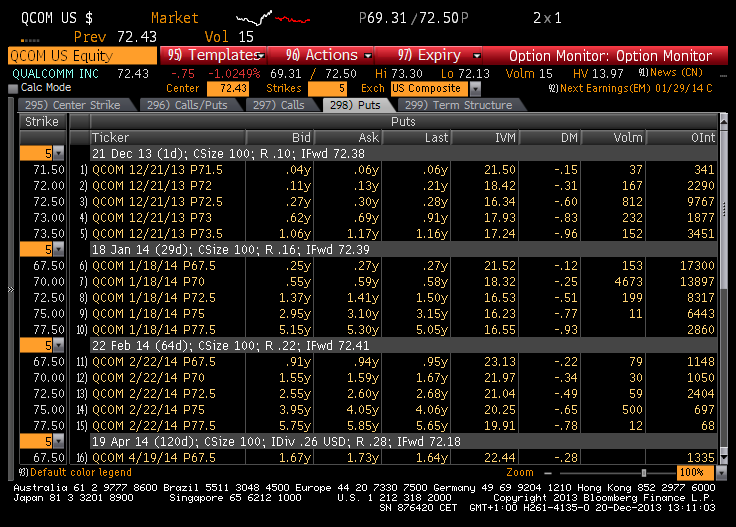This screenshot has width=736, height=527.
Task: Sort by the Bid column header
Action: click(x=280, y=137)
